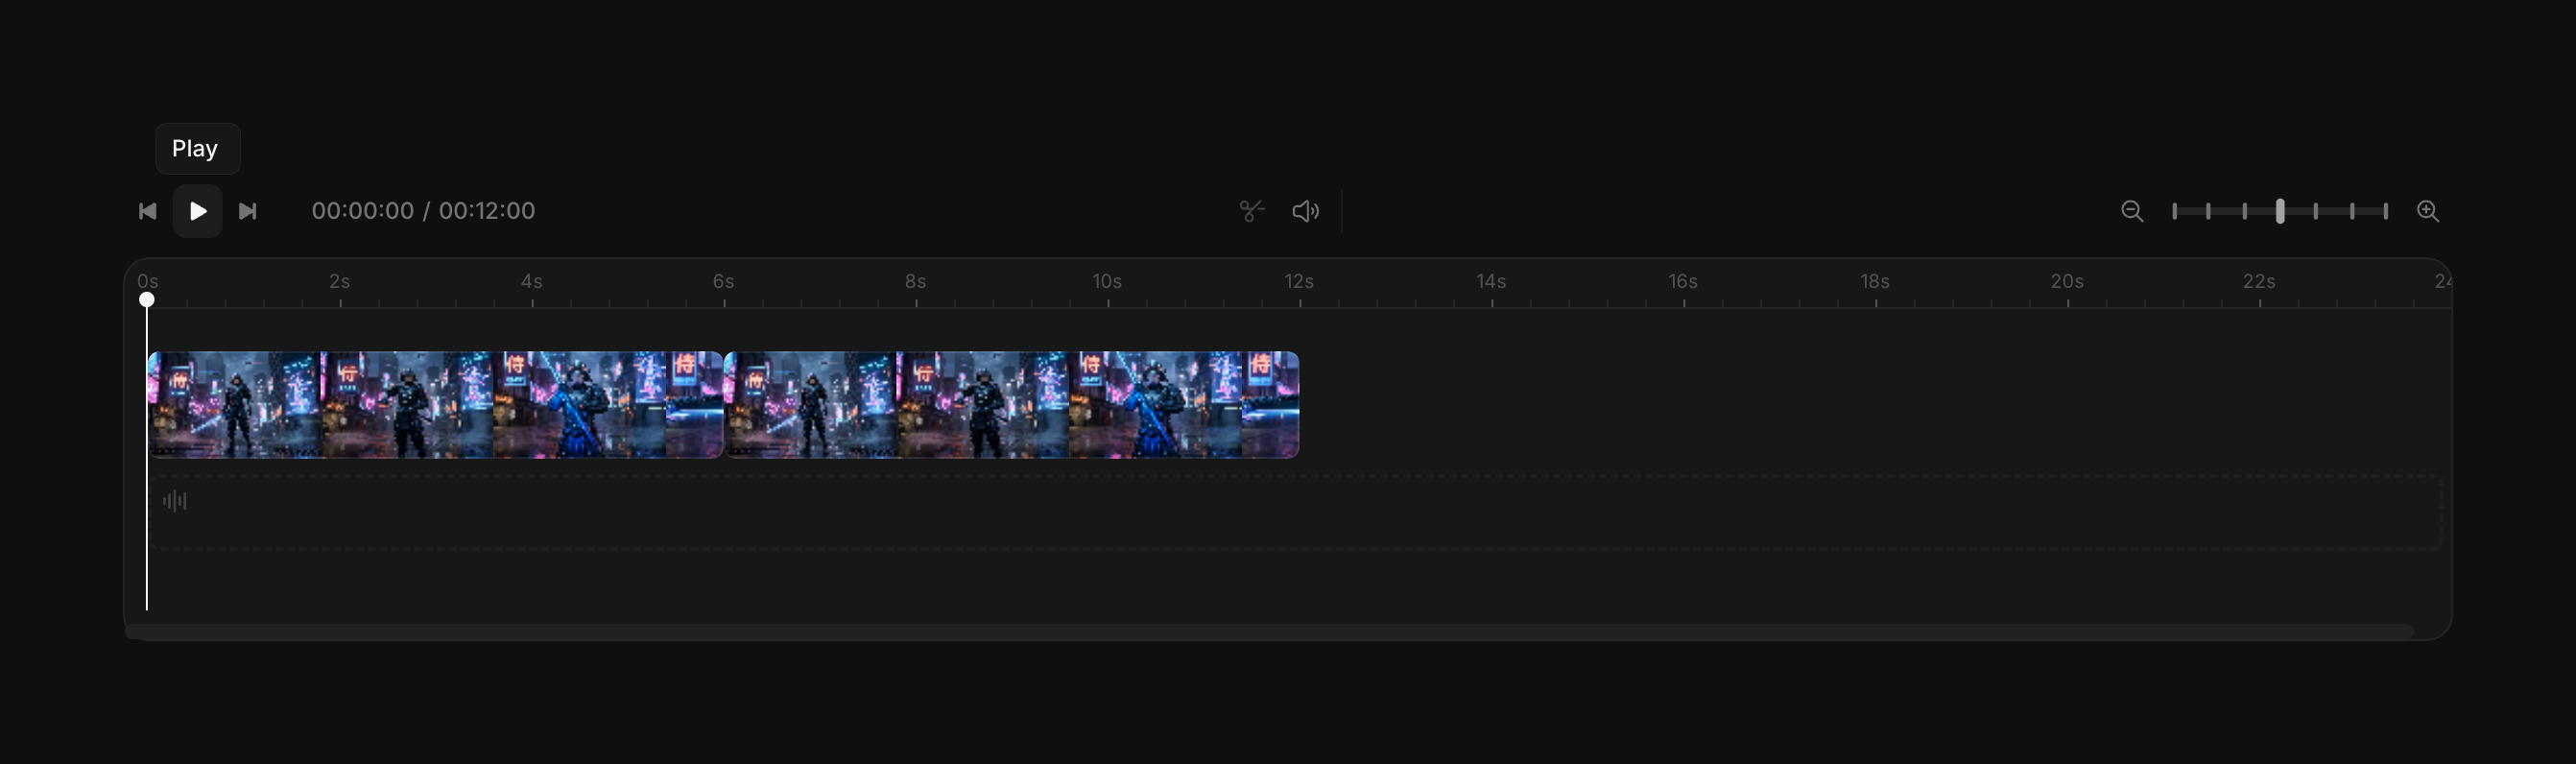2576x764 pixels.
Task: Click the 00:00:00 / 00:12:00 timecode display
Action: [423, 211]
